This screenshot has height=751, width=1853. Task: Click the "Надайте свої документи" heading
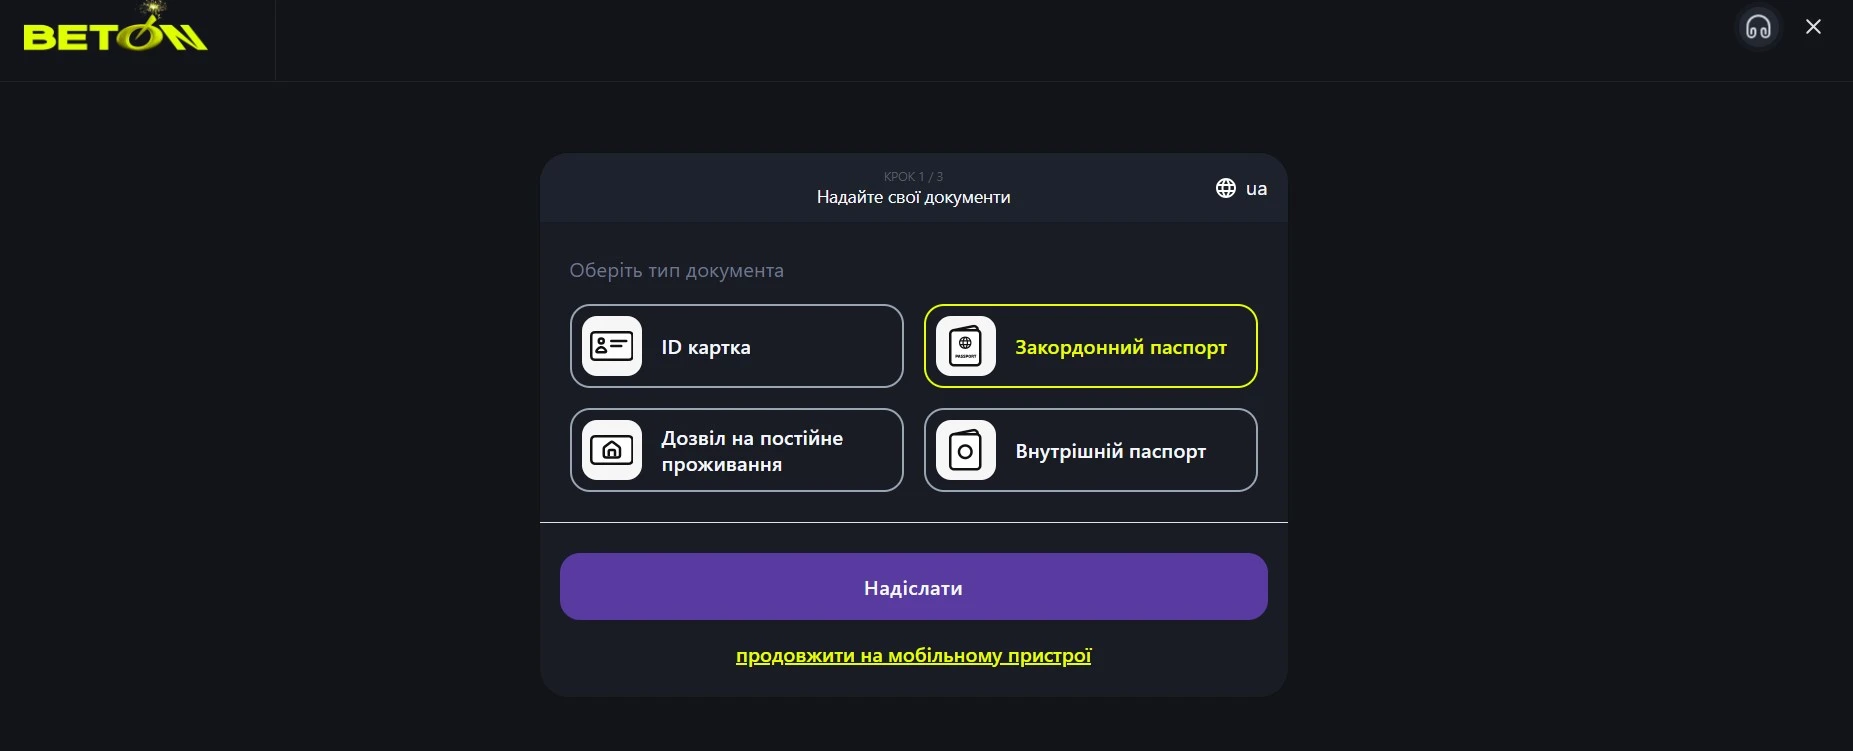(913, 197)
